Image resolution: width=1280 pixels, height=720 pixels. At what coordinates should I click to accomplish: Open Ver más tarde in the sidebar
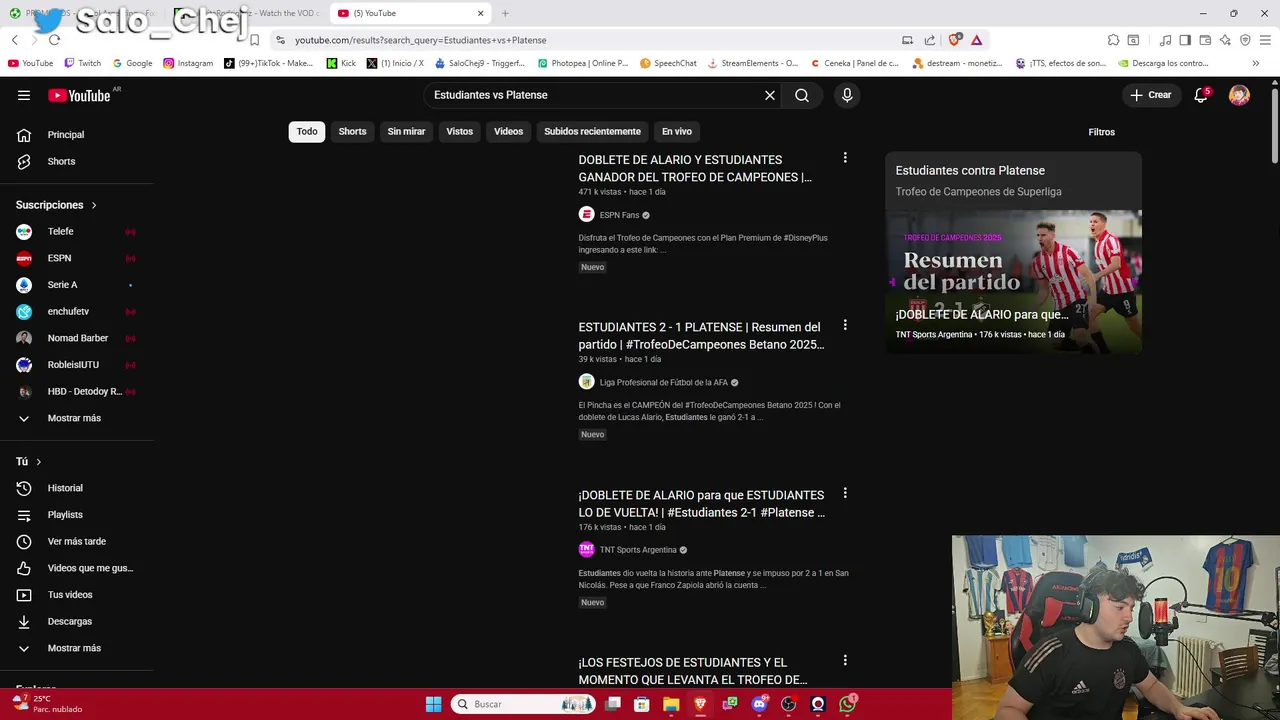[77, 541]
